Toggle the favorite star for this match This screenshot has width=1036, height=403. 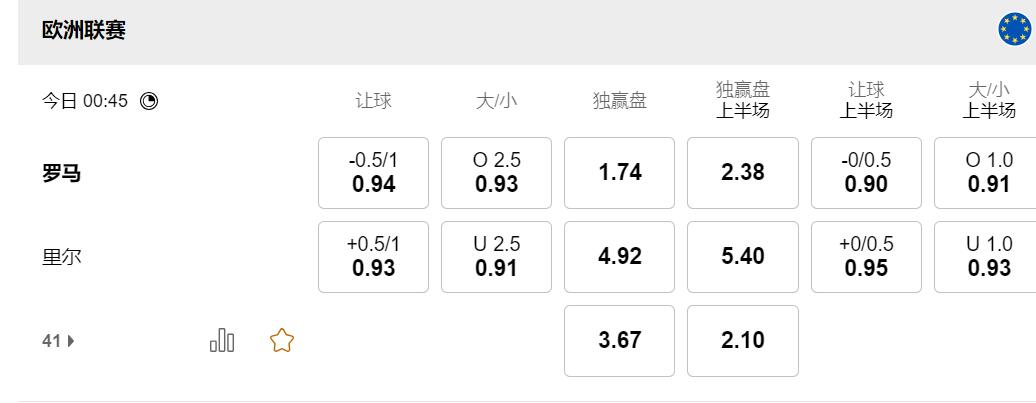pyautogui.click(x=281, y=341)
